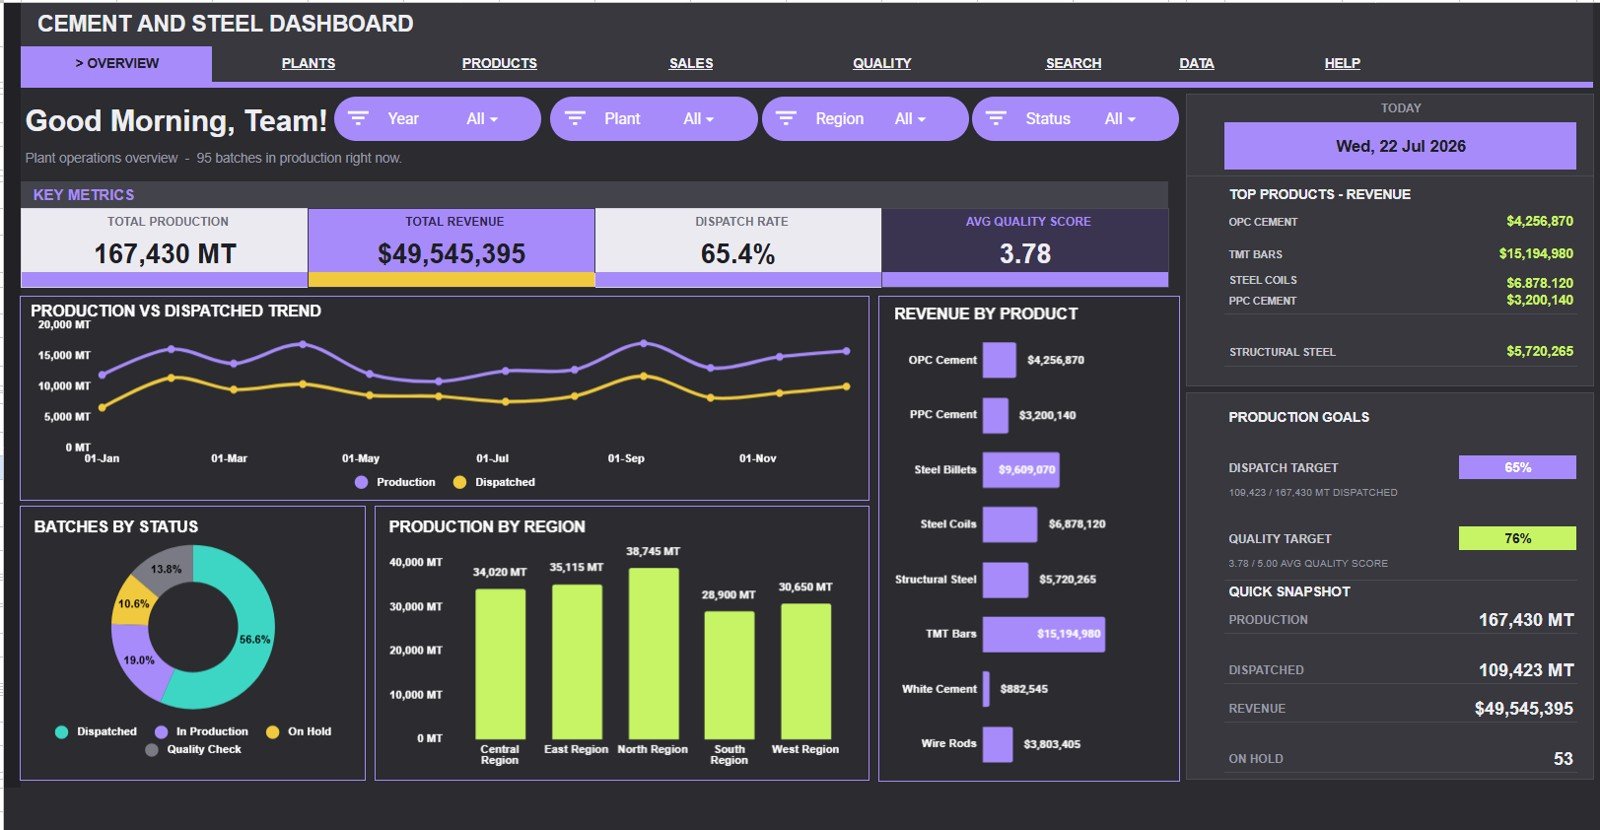
Task: Click the 13.8% donut chart segment
Action: 166,568
